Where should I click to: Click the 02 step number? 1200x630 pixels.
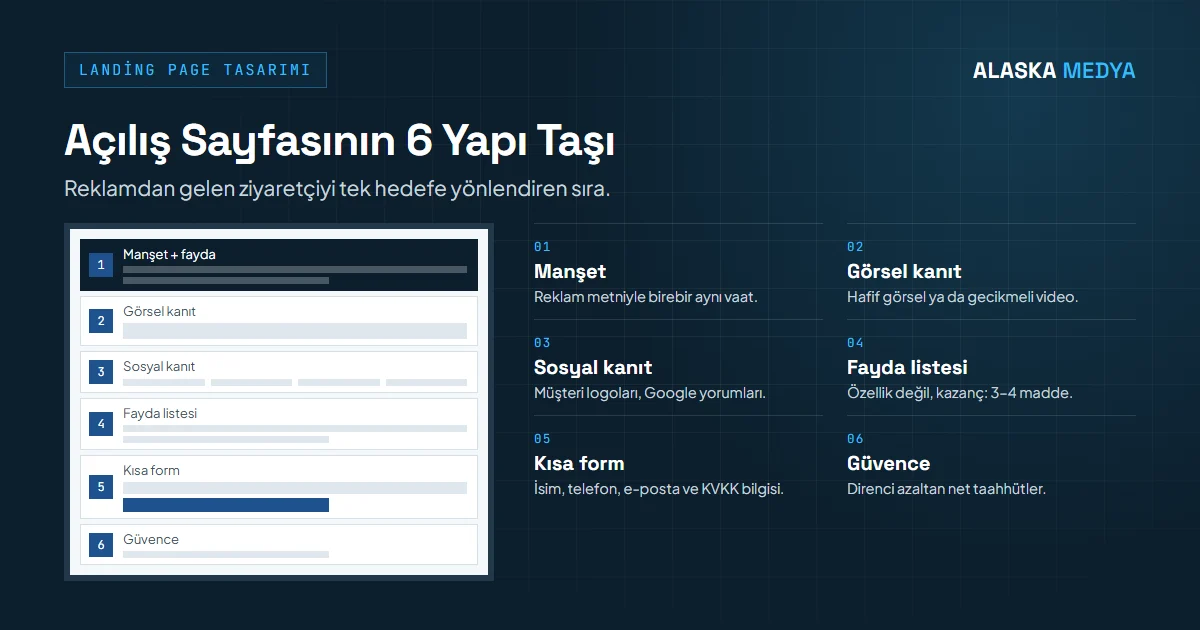[x=855, y=246]
